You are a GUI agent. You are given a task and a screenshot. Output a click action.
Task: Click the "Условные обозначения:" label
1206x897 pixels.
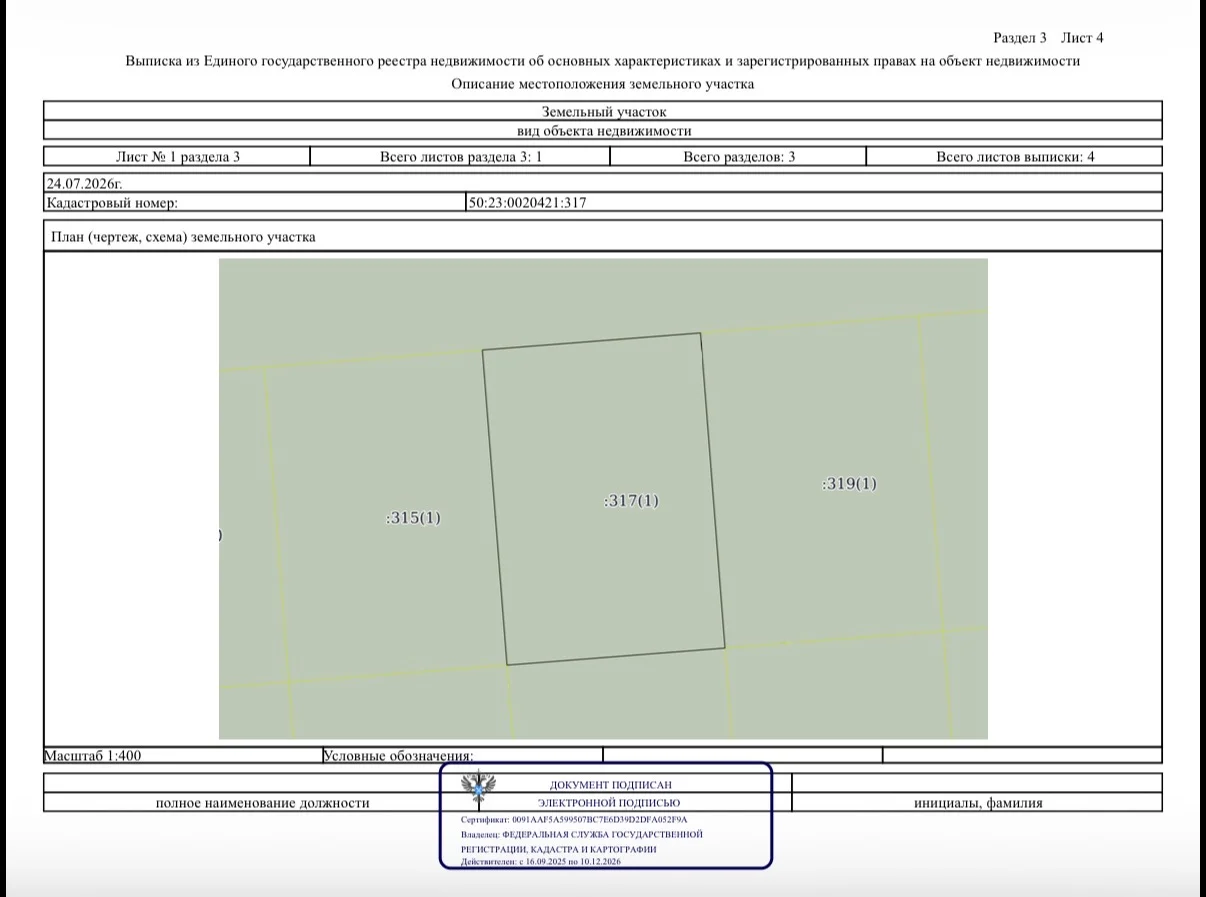(x=398, y=756)
